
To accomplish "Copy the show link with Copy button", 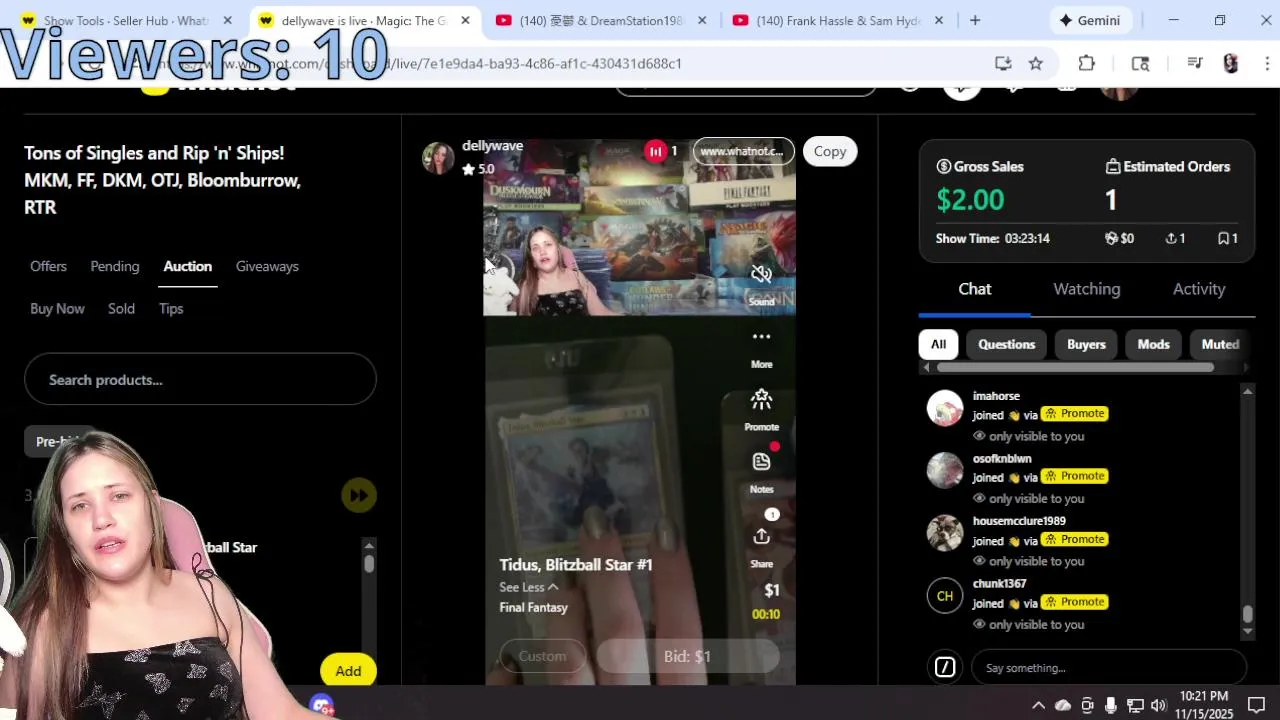I will click(829, 151).
